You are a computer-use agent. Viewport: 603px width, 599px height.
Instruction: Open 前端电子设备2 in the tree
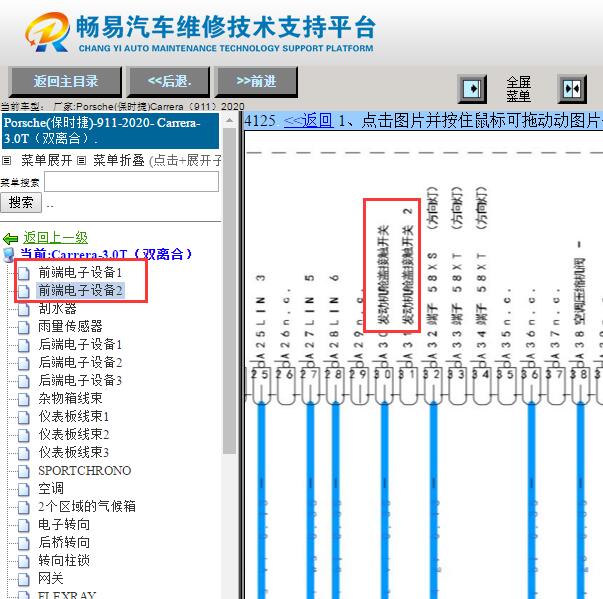(80, 290)
